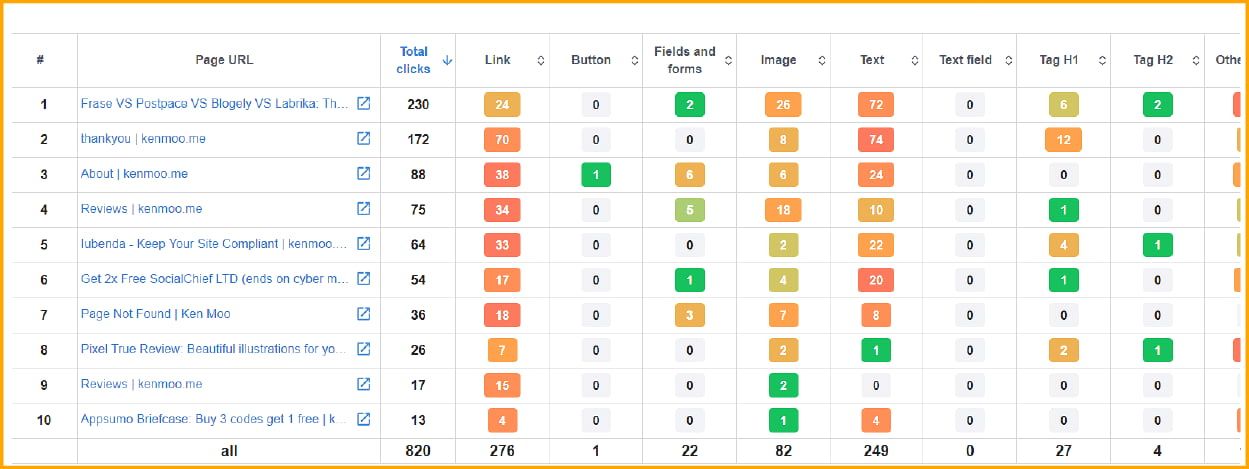Viewport: 1249px width, 469px height.
Task: Click external link icon beside About | kenmoo.me
Action: (364, 174)
